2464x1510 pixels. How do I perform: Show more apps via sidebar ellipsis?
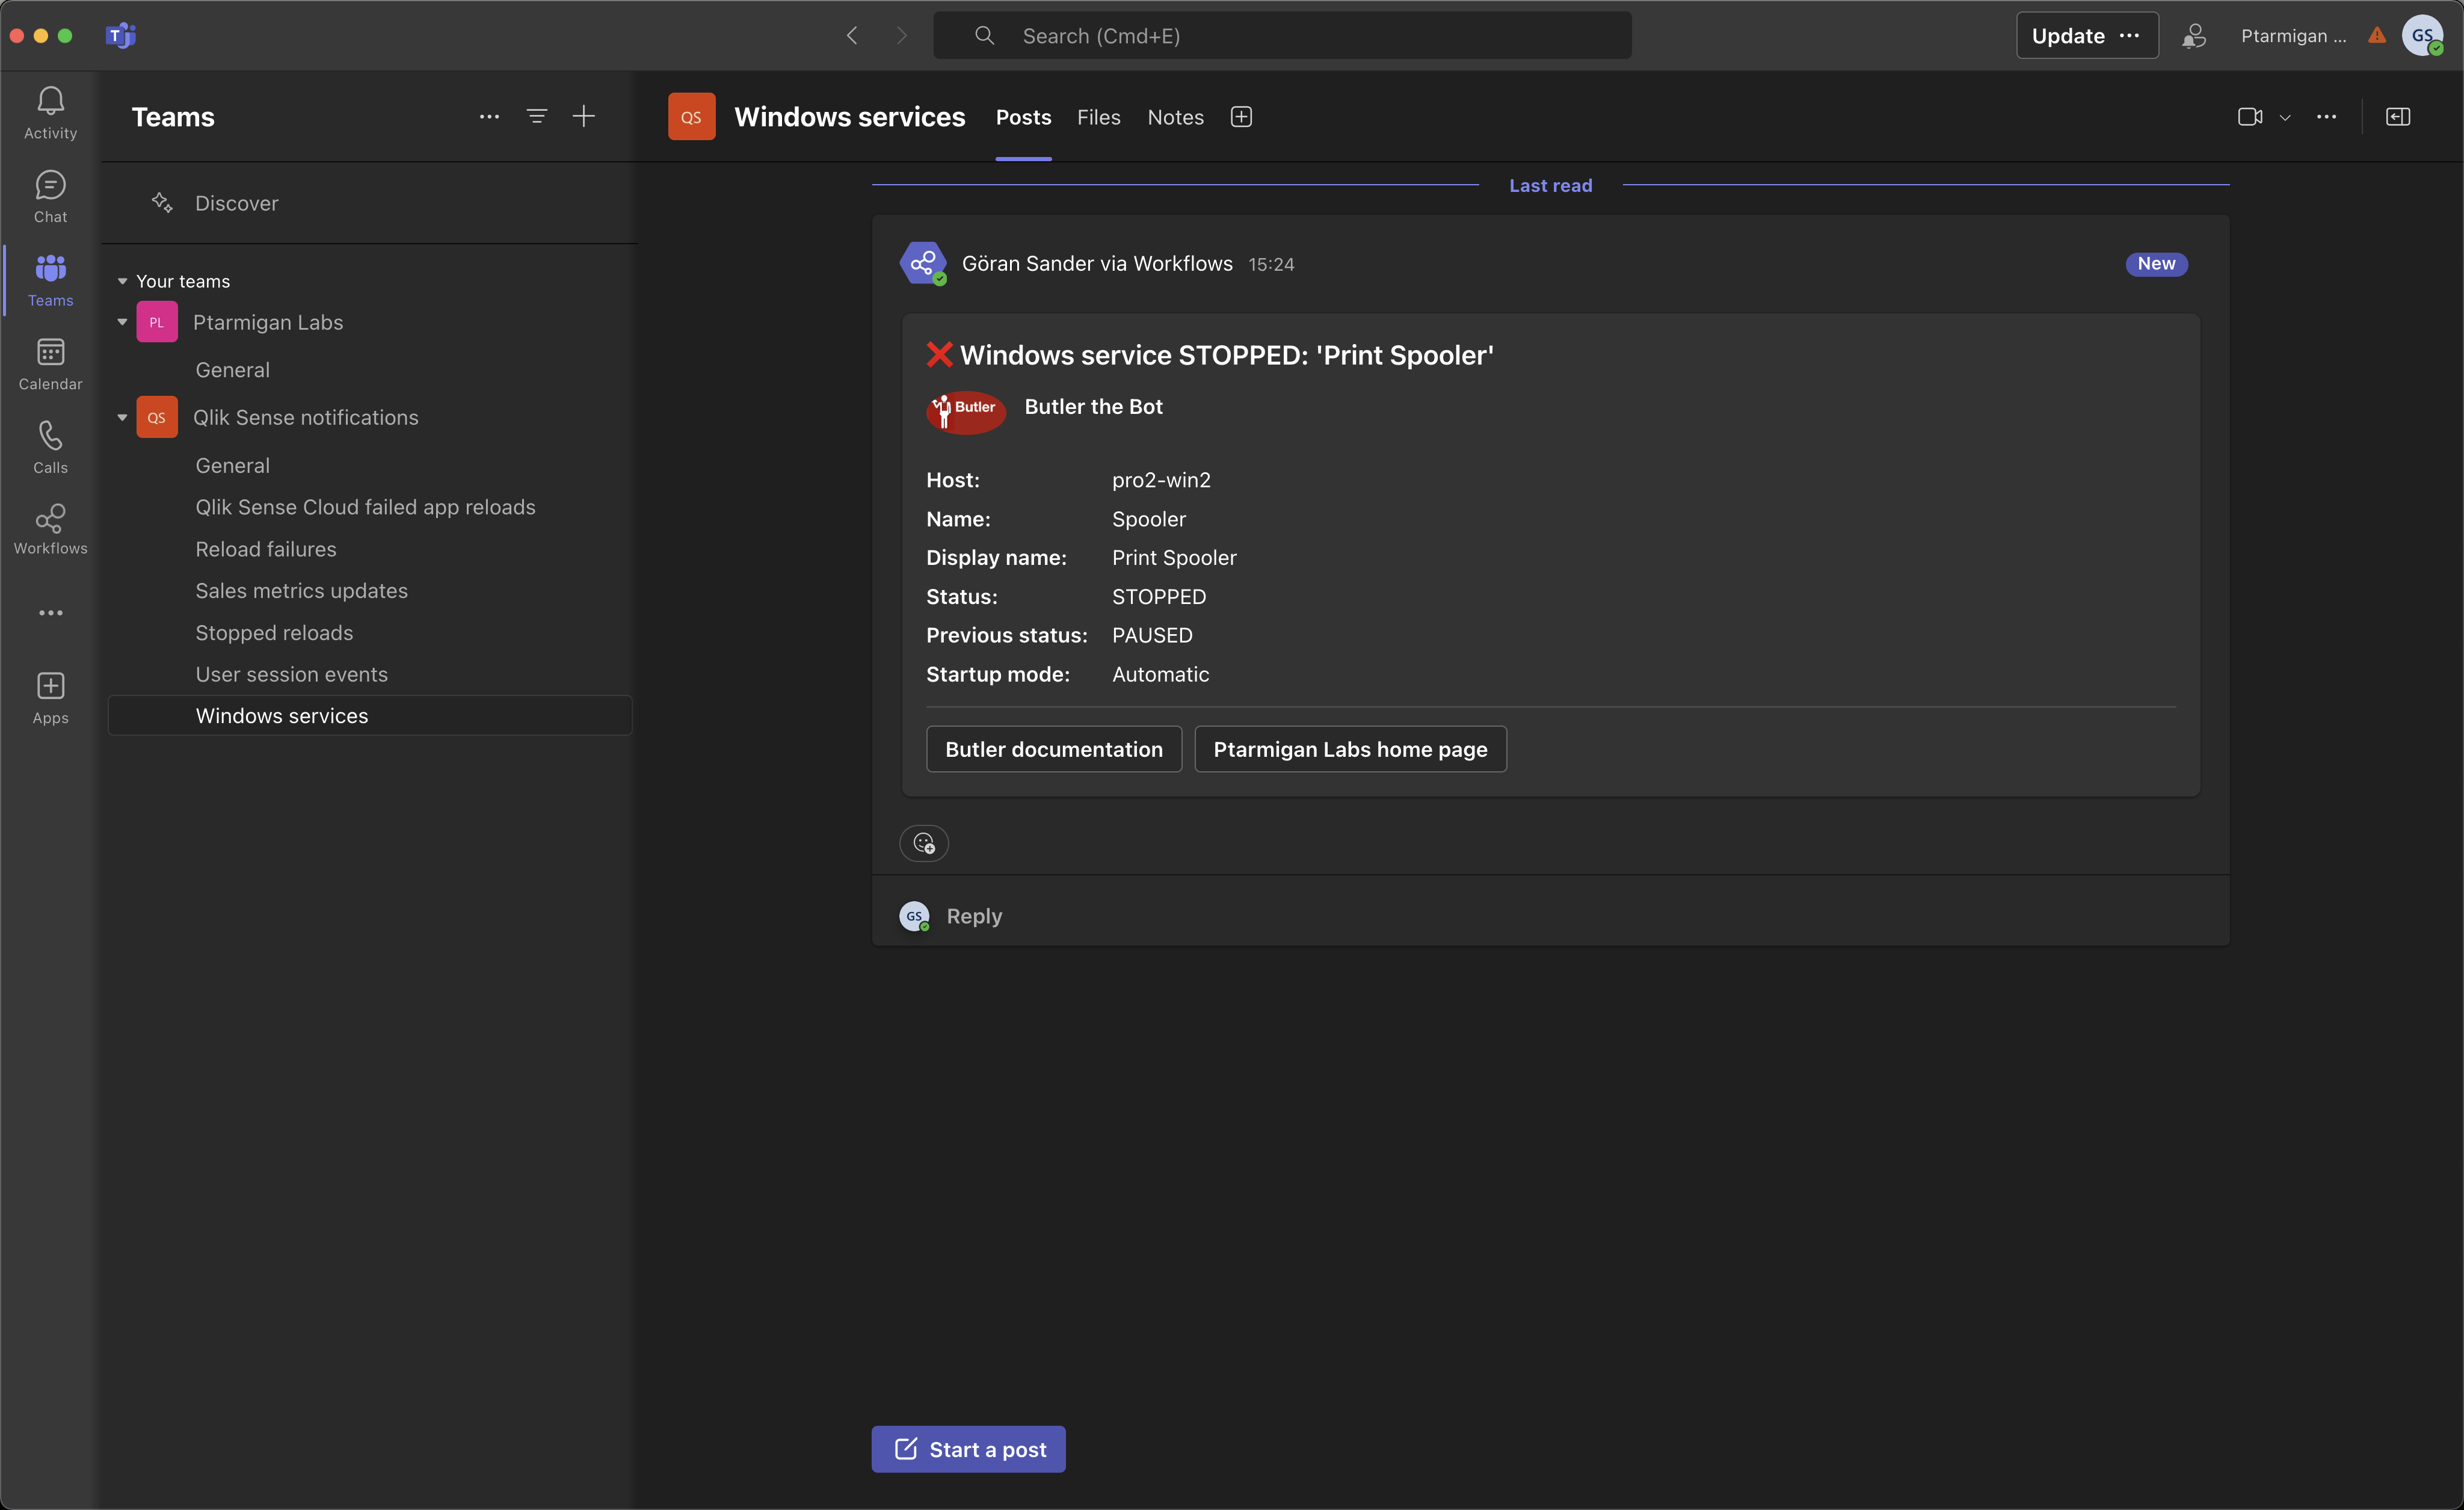pyautogui.click(x=50, y=613)
